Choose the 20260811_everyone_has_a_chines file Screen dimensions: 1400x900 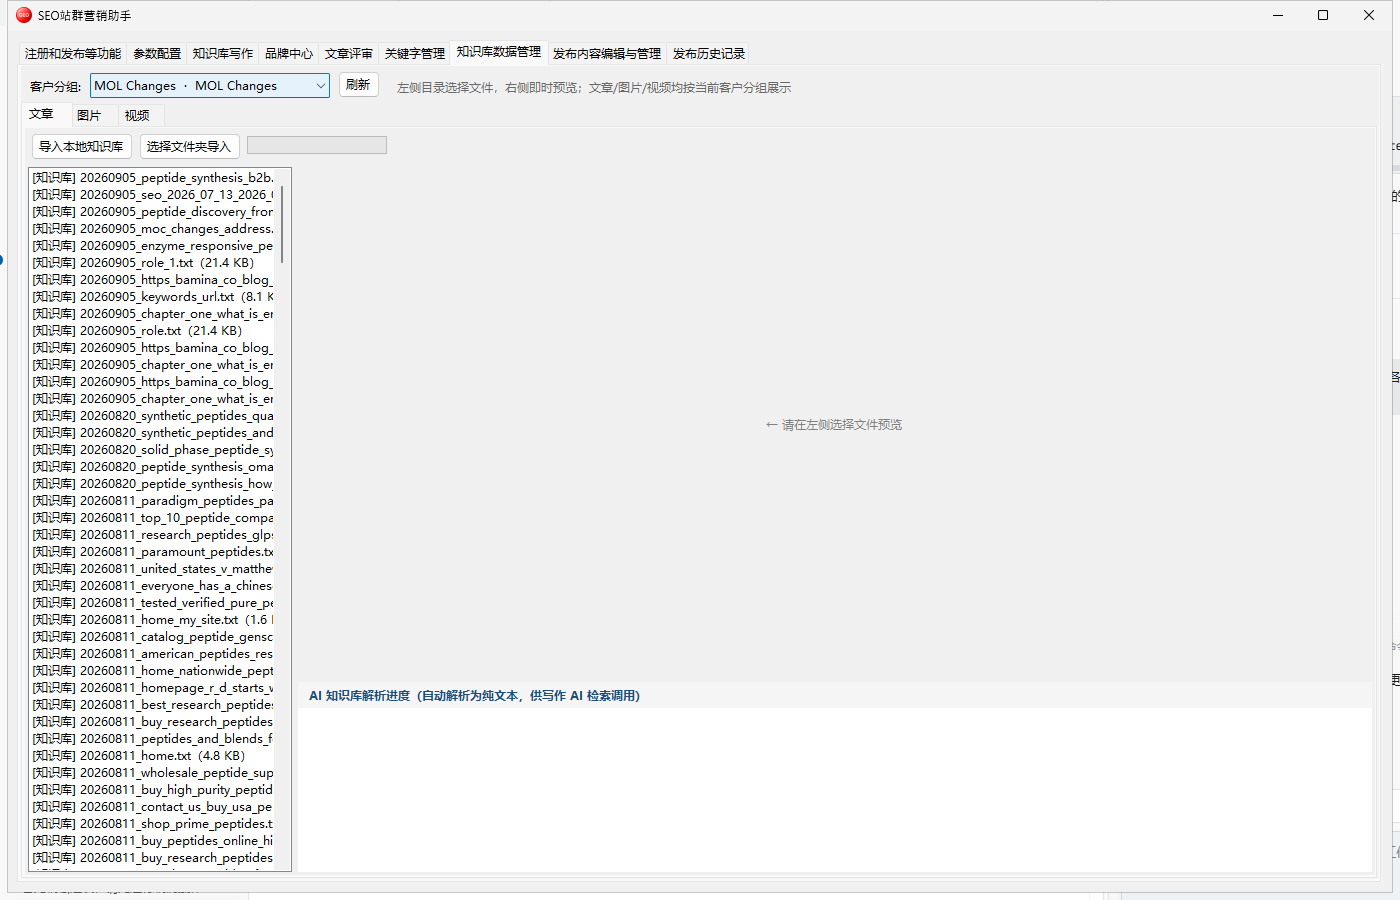click(152, 586)
